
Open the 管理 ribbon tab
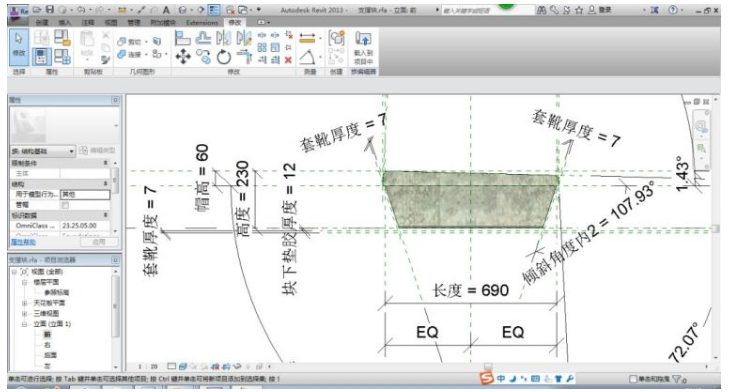click(134, 22)
